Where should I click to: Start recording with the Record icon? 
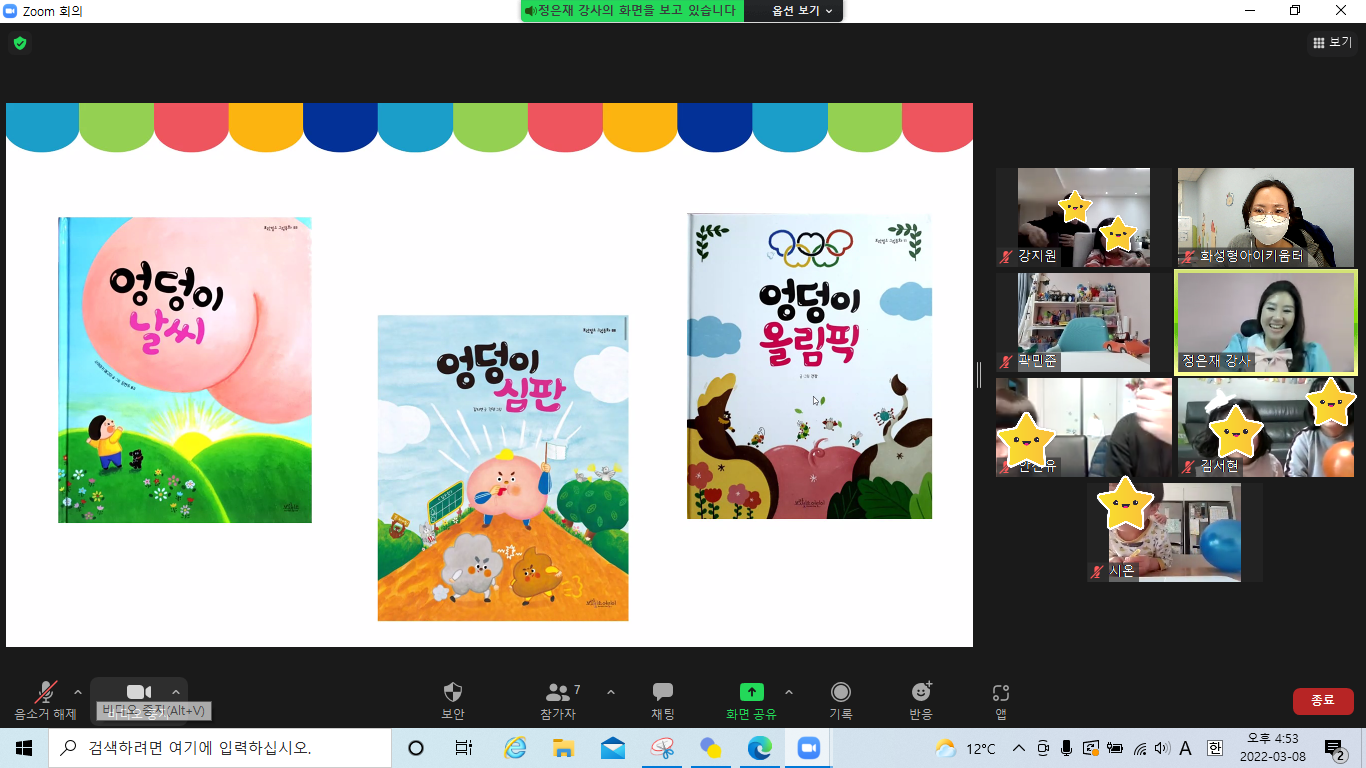point(841,692)
